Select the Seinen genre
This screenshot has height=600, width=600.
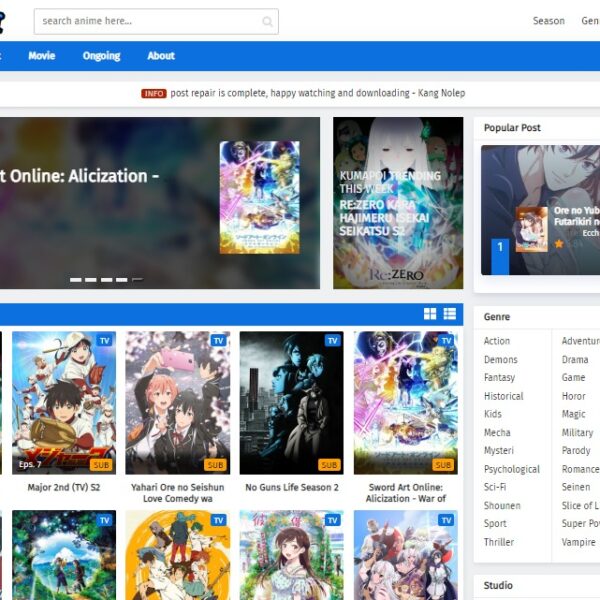point(576,487)
